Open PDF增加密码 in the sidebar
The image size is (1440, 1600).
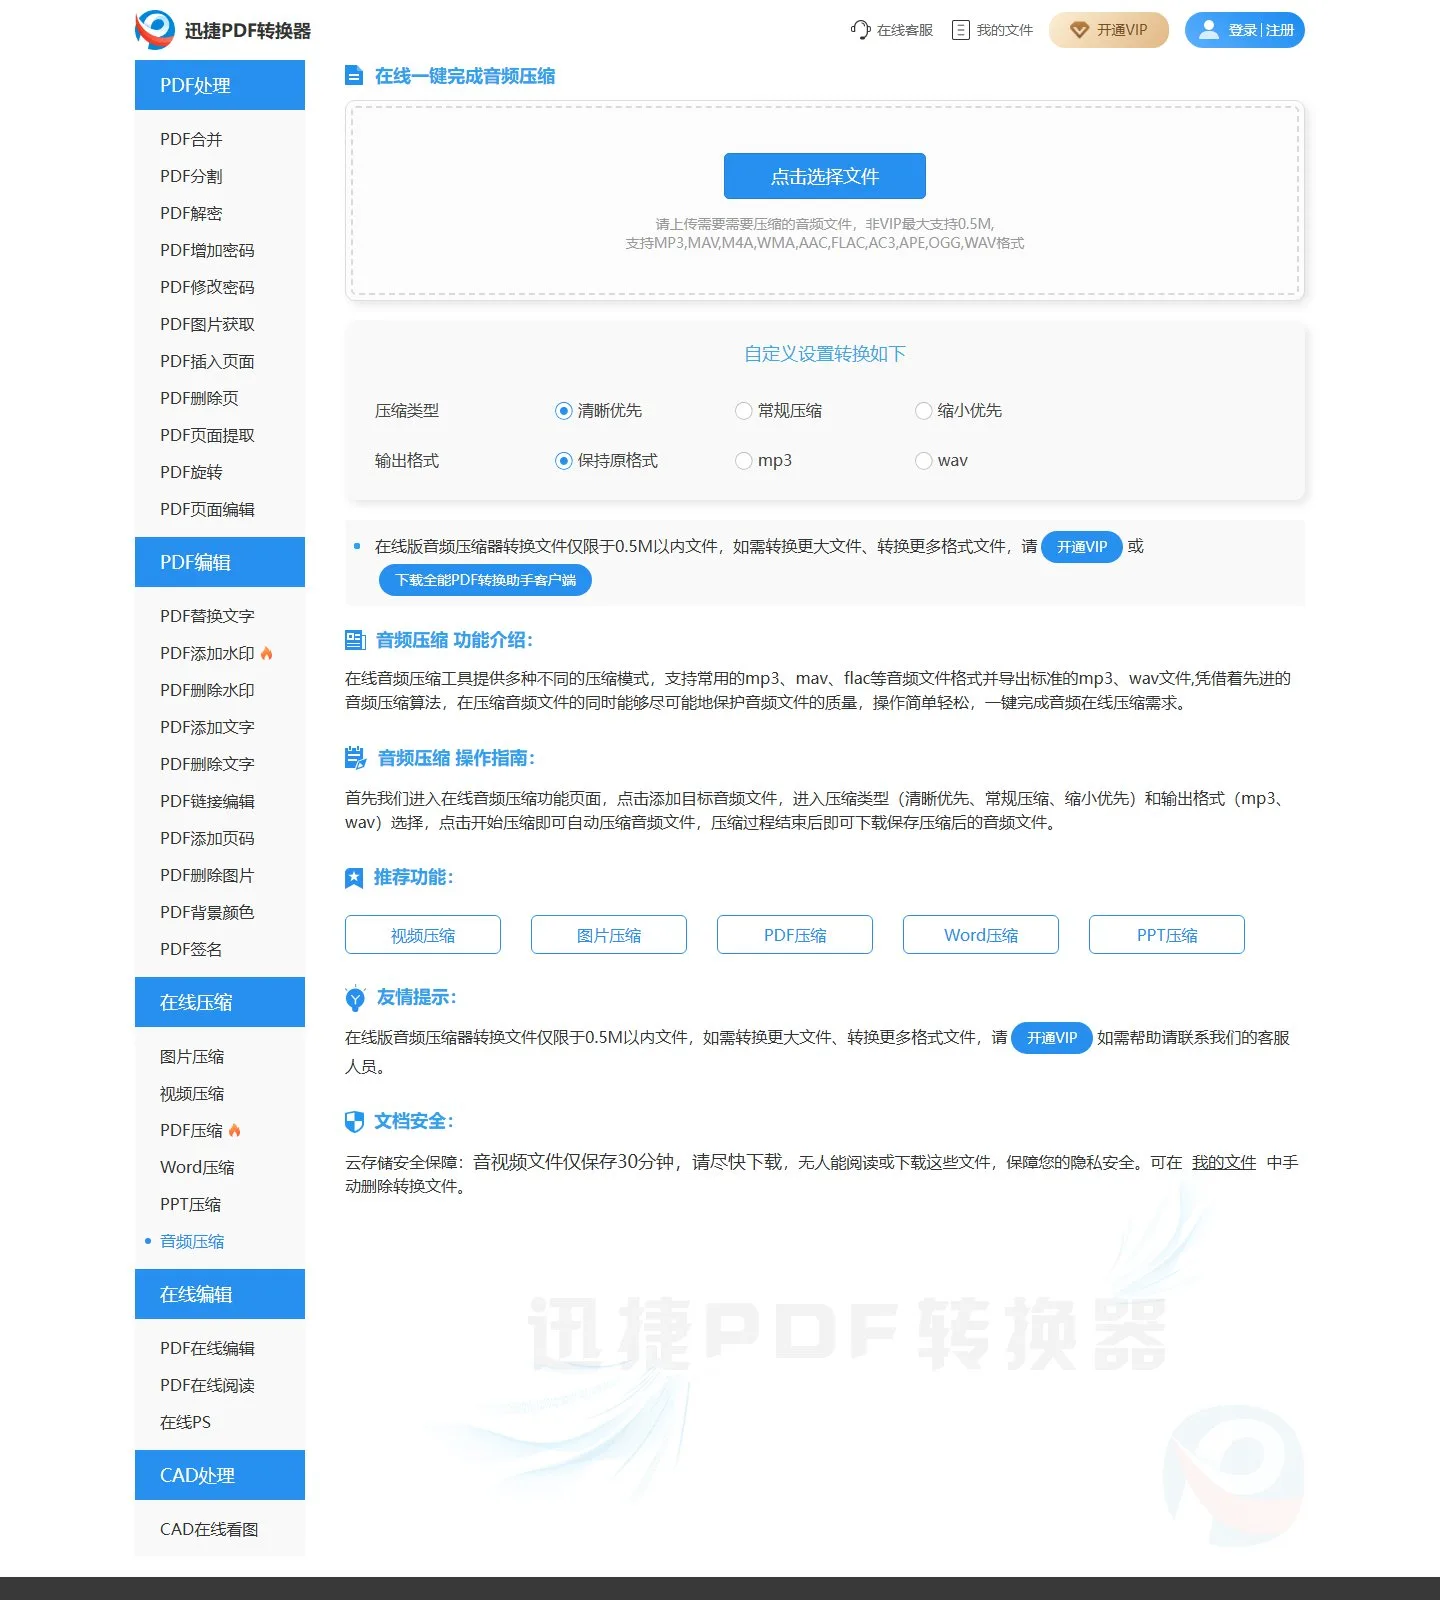(207, 250)
